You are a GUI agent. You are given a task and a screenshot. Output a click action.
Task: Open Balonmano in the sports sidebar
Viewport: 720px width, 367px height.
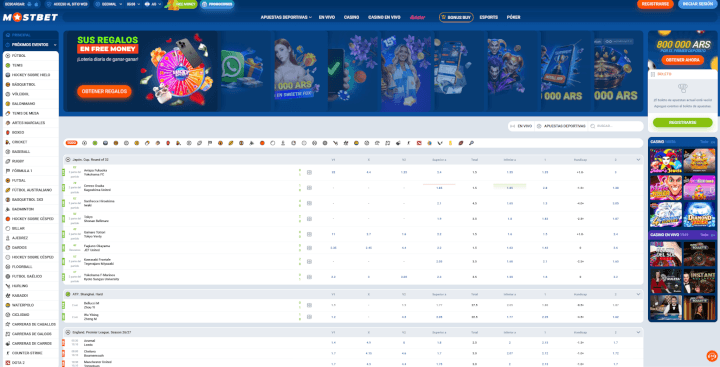click(x=31, y=104)
